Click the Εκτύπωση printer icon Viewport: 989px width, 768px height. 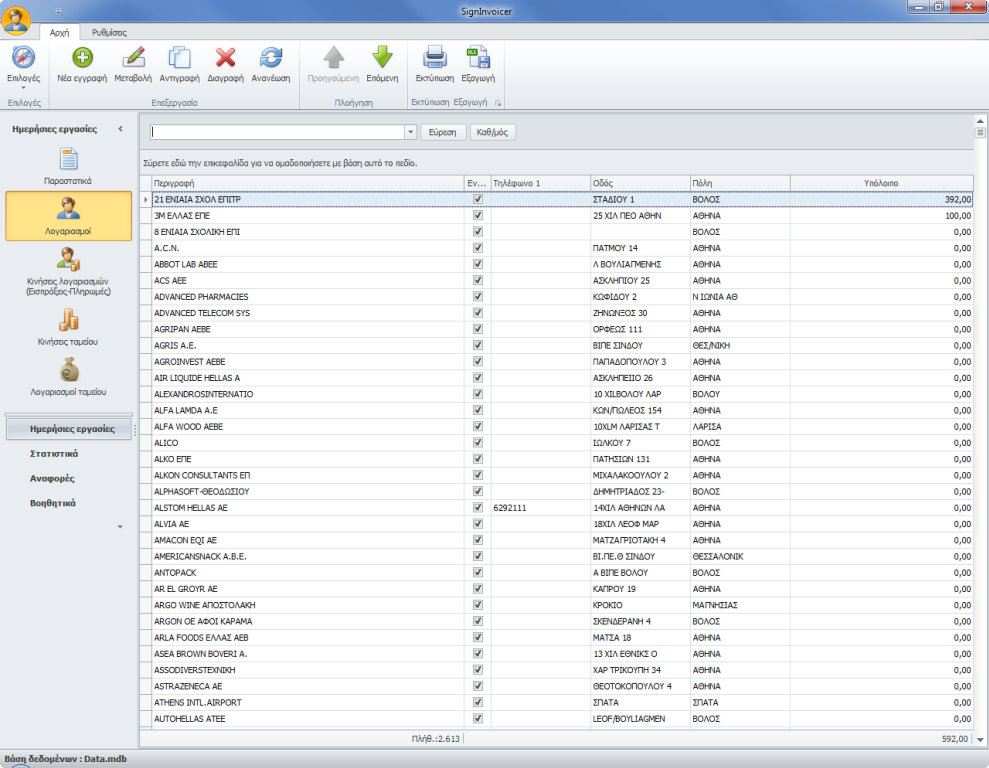click(x=435, y=57)
